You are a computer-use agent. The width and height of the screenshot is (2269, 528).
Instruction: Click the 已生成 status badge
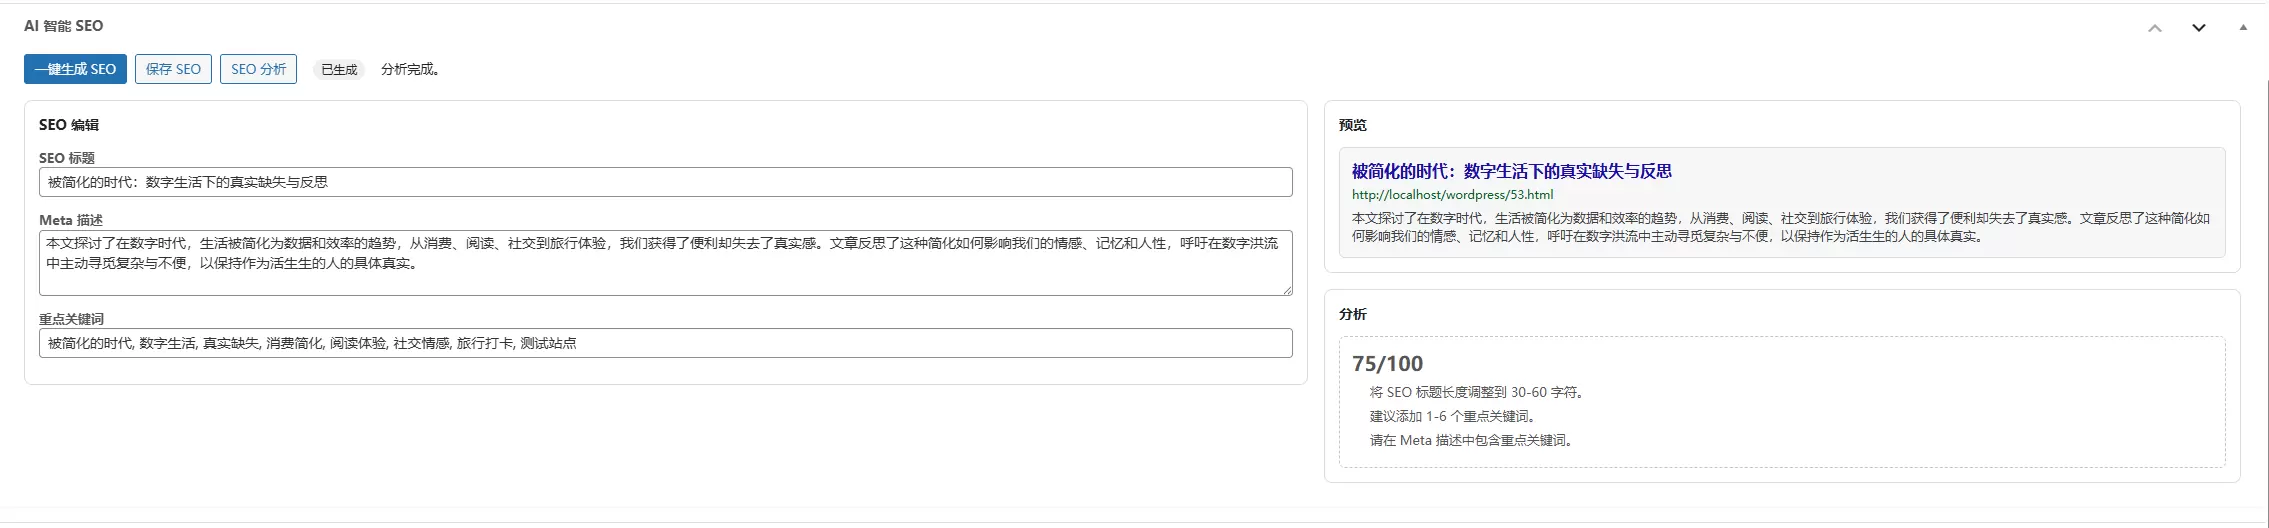pos(339,70)
